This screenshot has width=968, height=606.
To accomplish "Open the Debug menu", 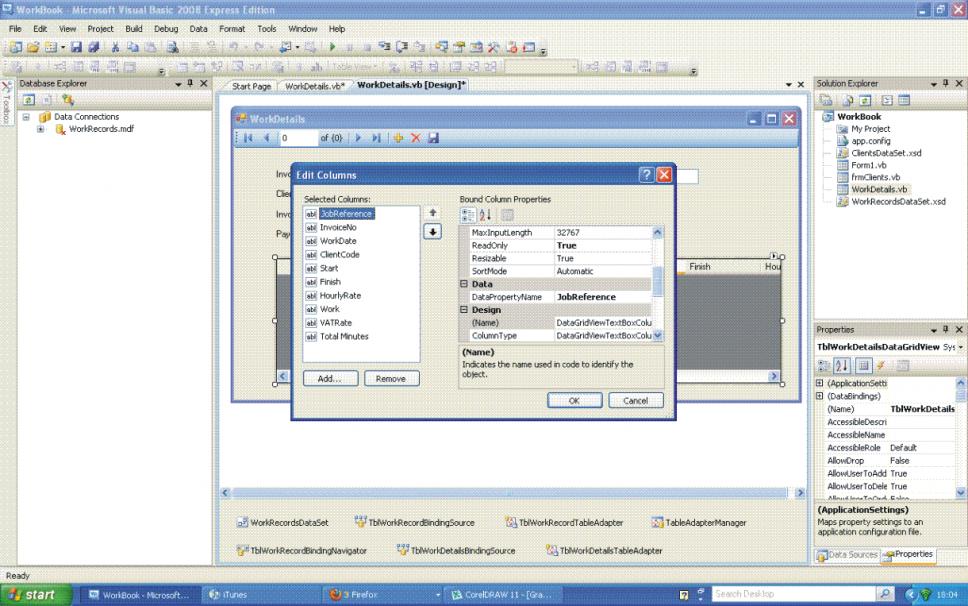I will (166, 28).
